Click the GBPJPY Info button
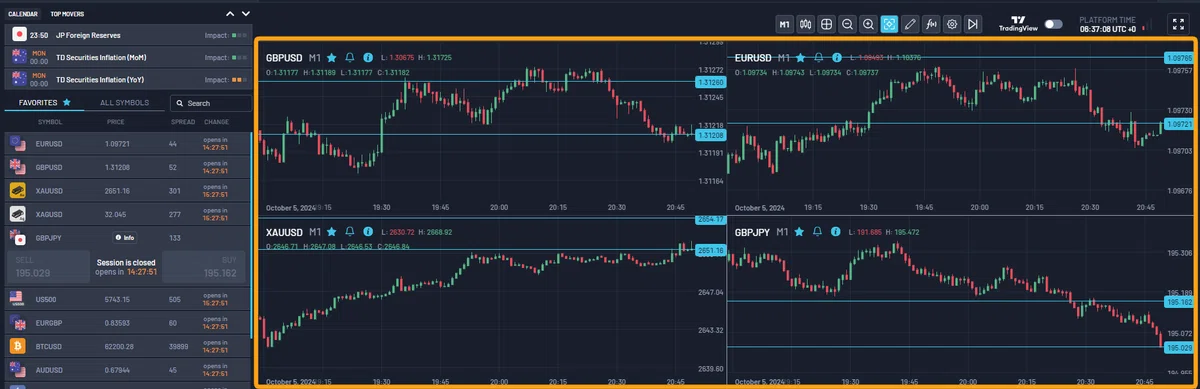 [x=125, y=238]
